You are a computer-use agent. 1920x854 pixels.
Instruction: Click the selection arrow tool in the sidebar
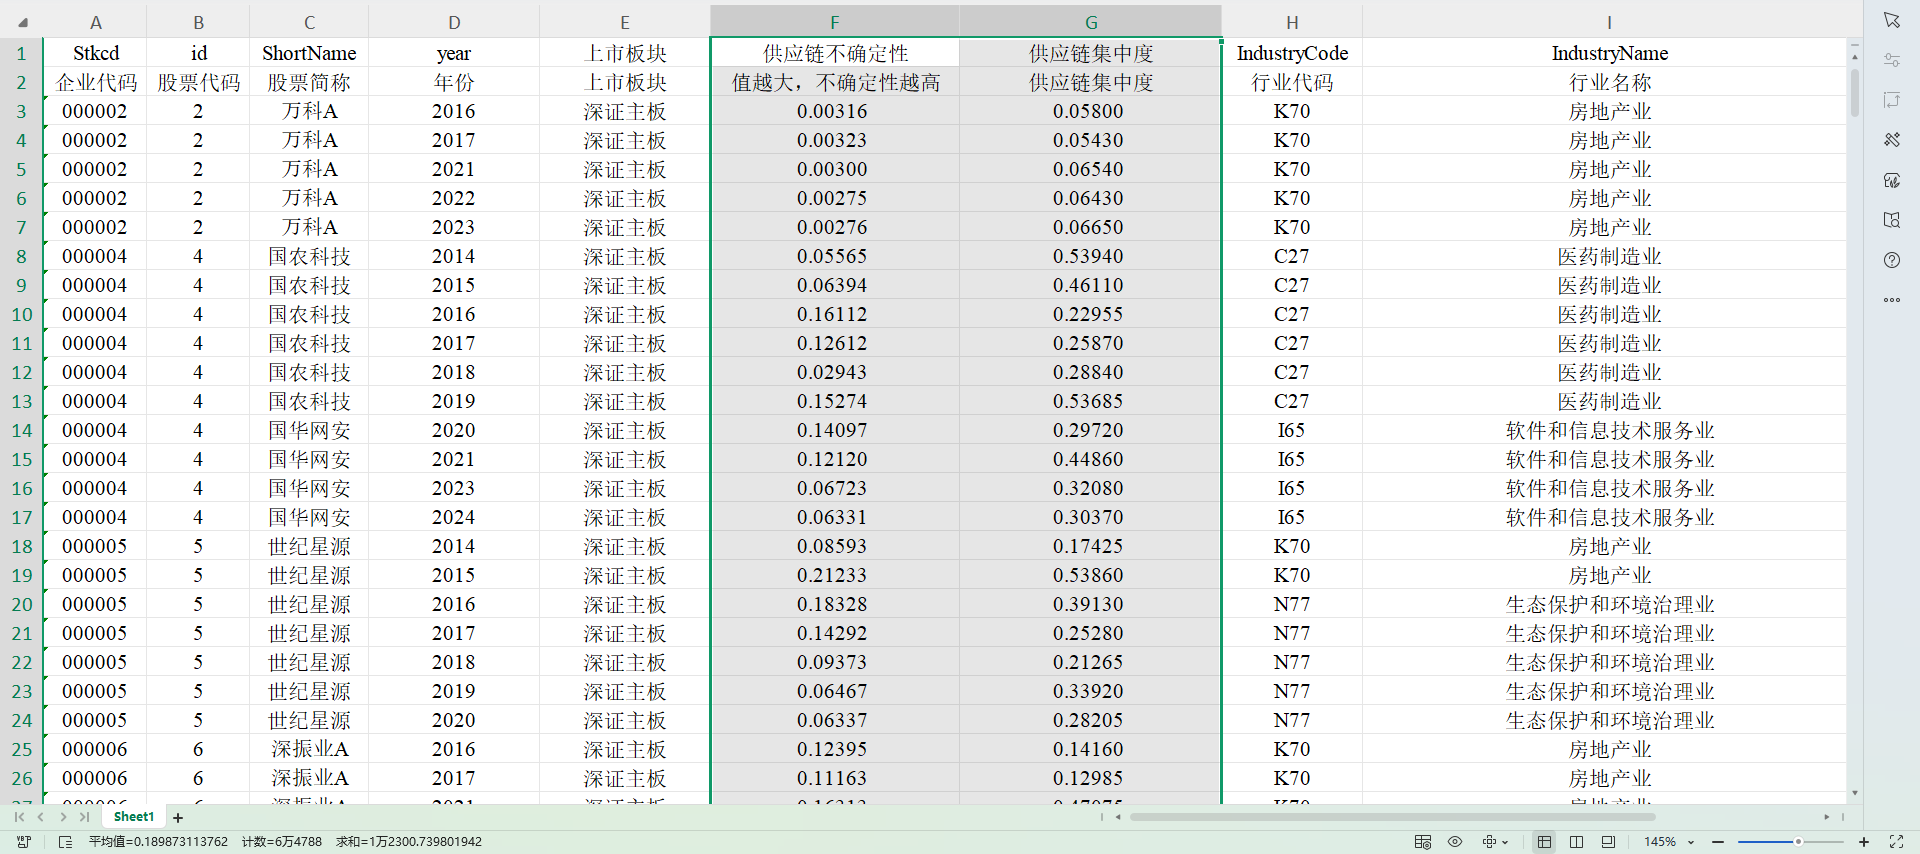(x=1891, y=20)
